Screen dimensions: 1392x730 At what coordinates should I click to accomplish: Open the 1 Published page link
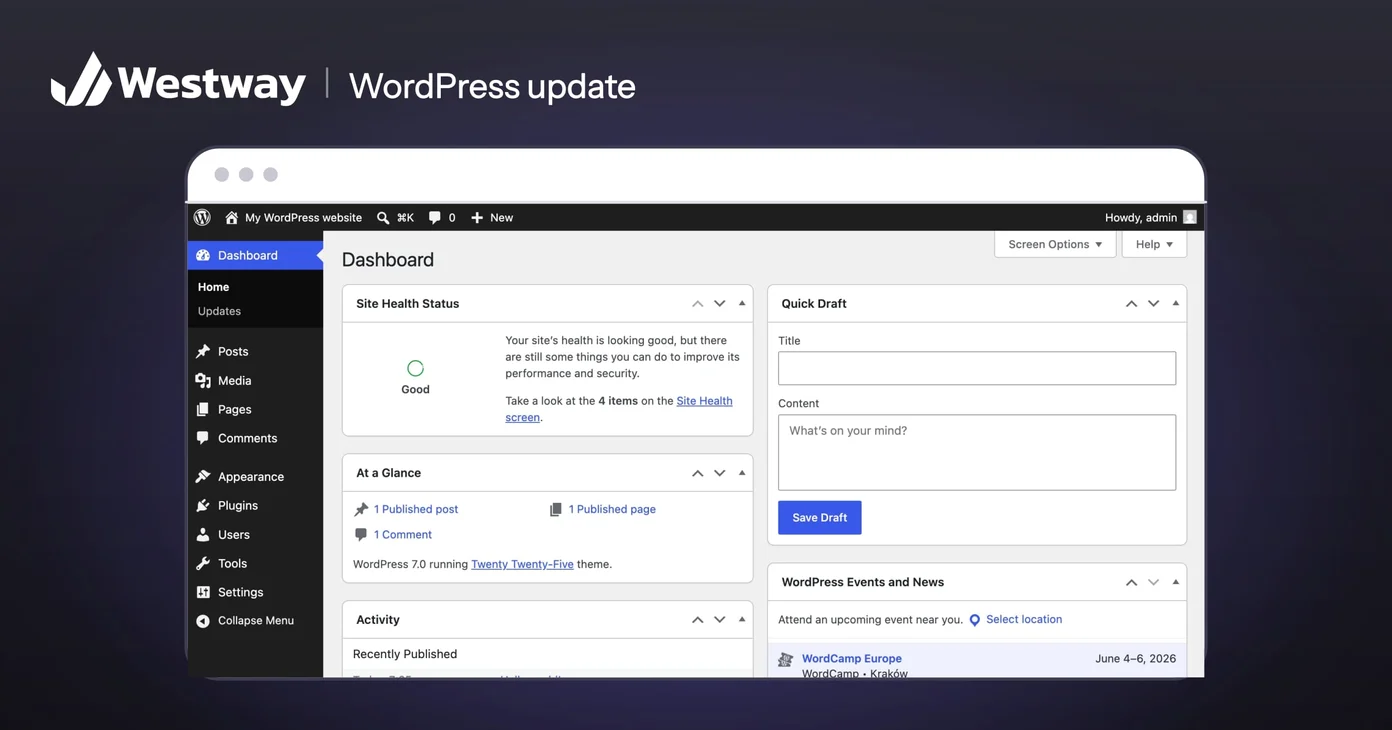click(612, 509)
